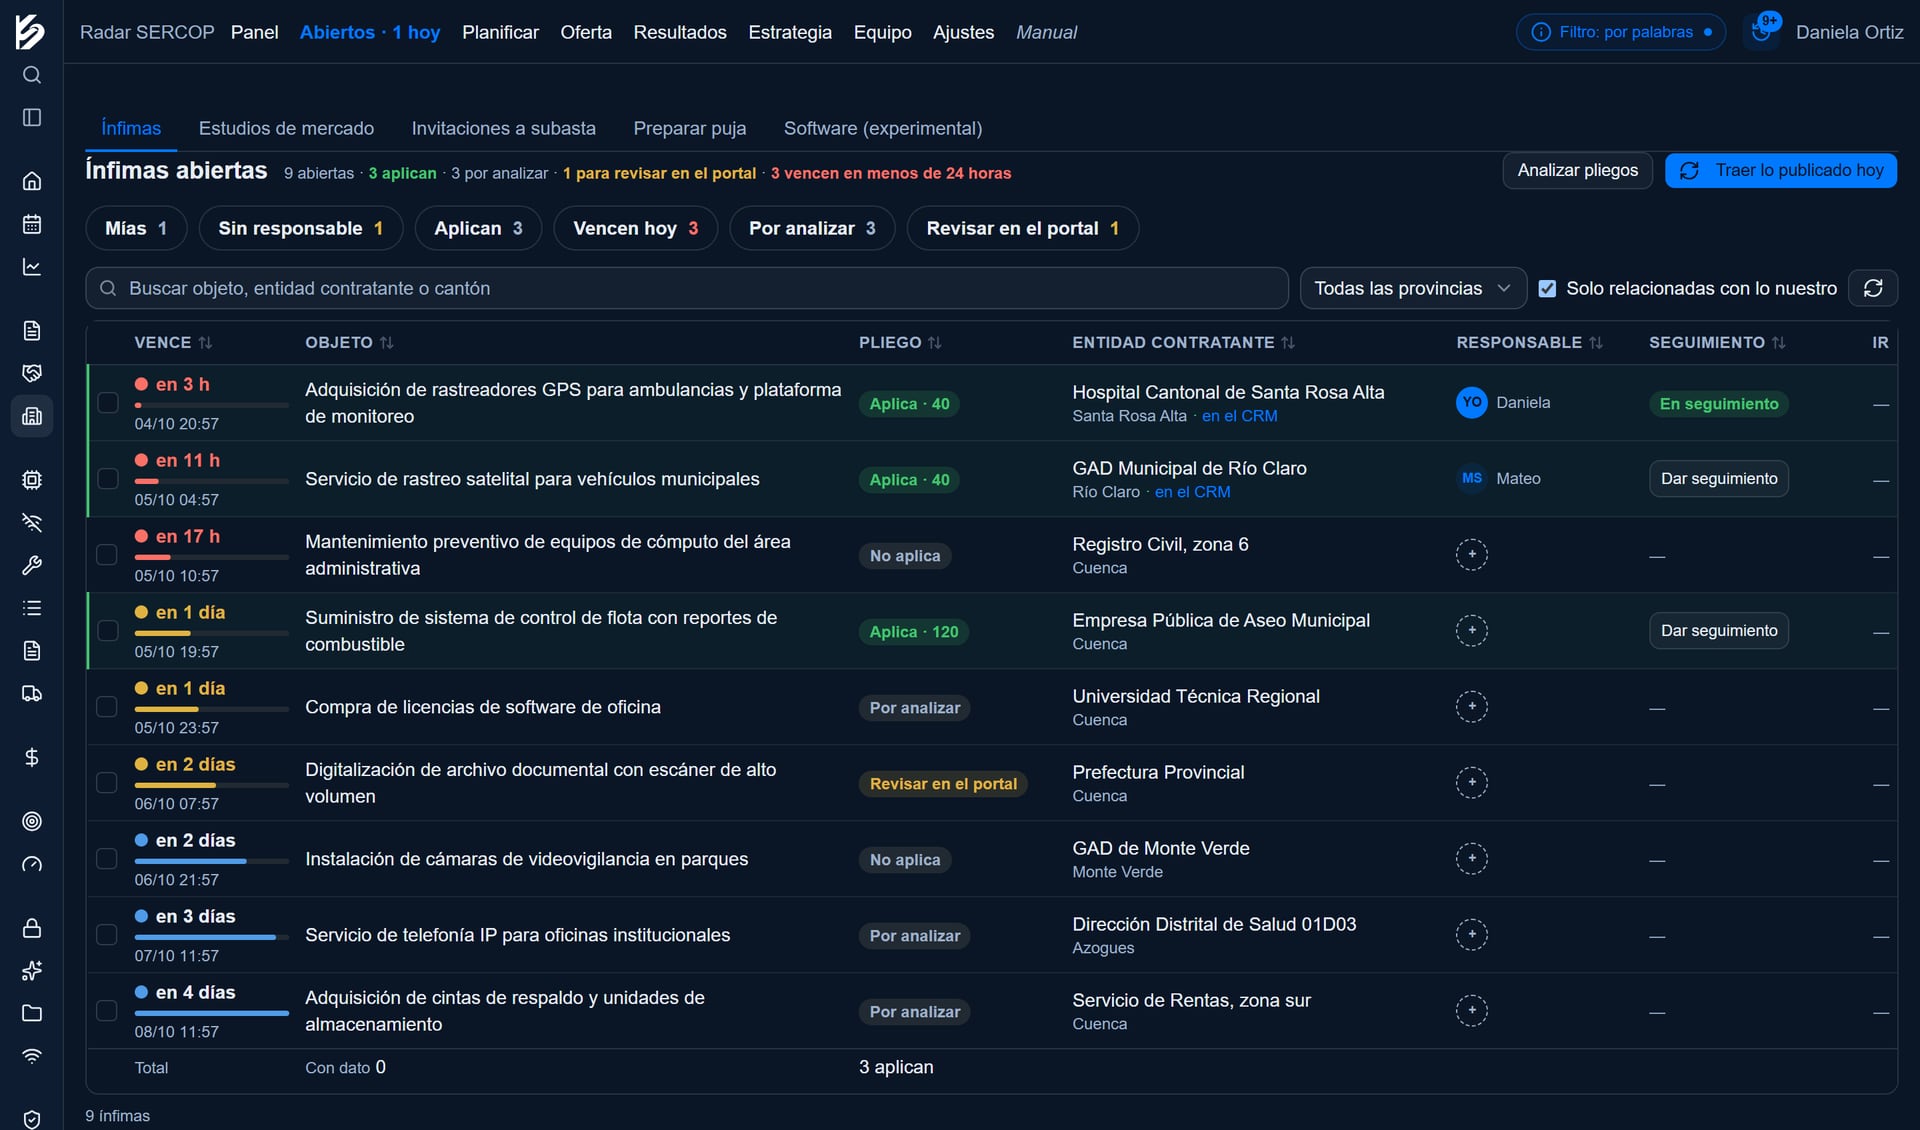The width and height of the screenshot is (1920, 1130).
Task: Click the notifications bell with the 9+ badge
Action: coord(1762,31)
